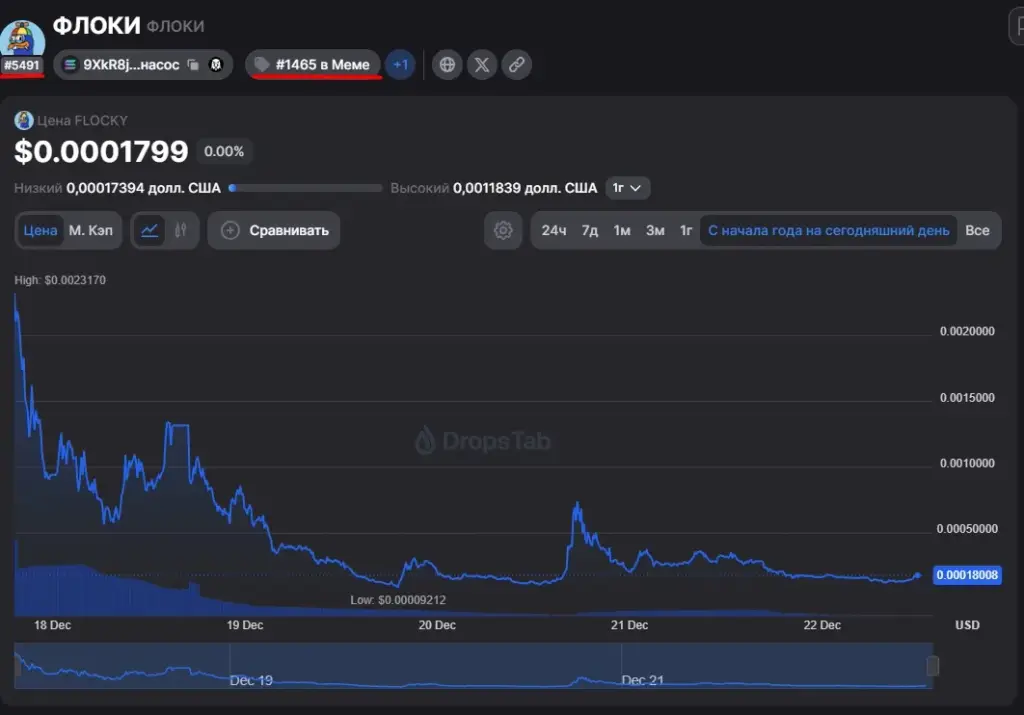Screen dimensions: 1024x715
Task: Expand the +1 additional tags badge
Action: point(400,65)
